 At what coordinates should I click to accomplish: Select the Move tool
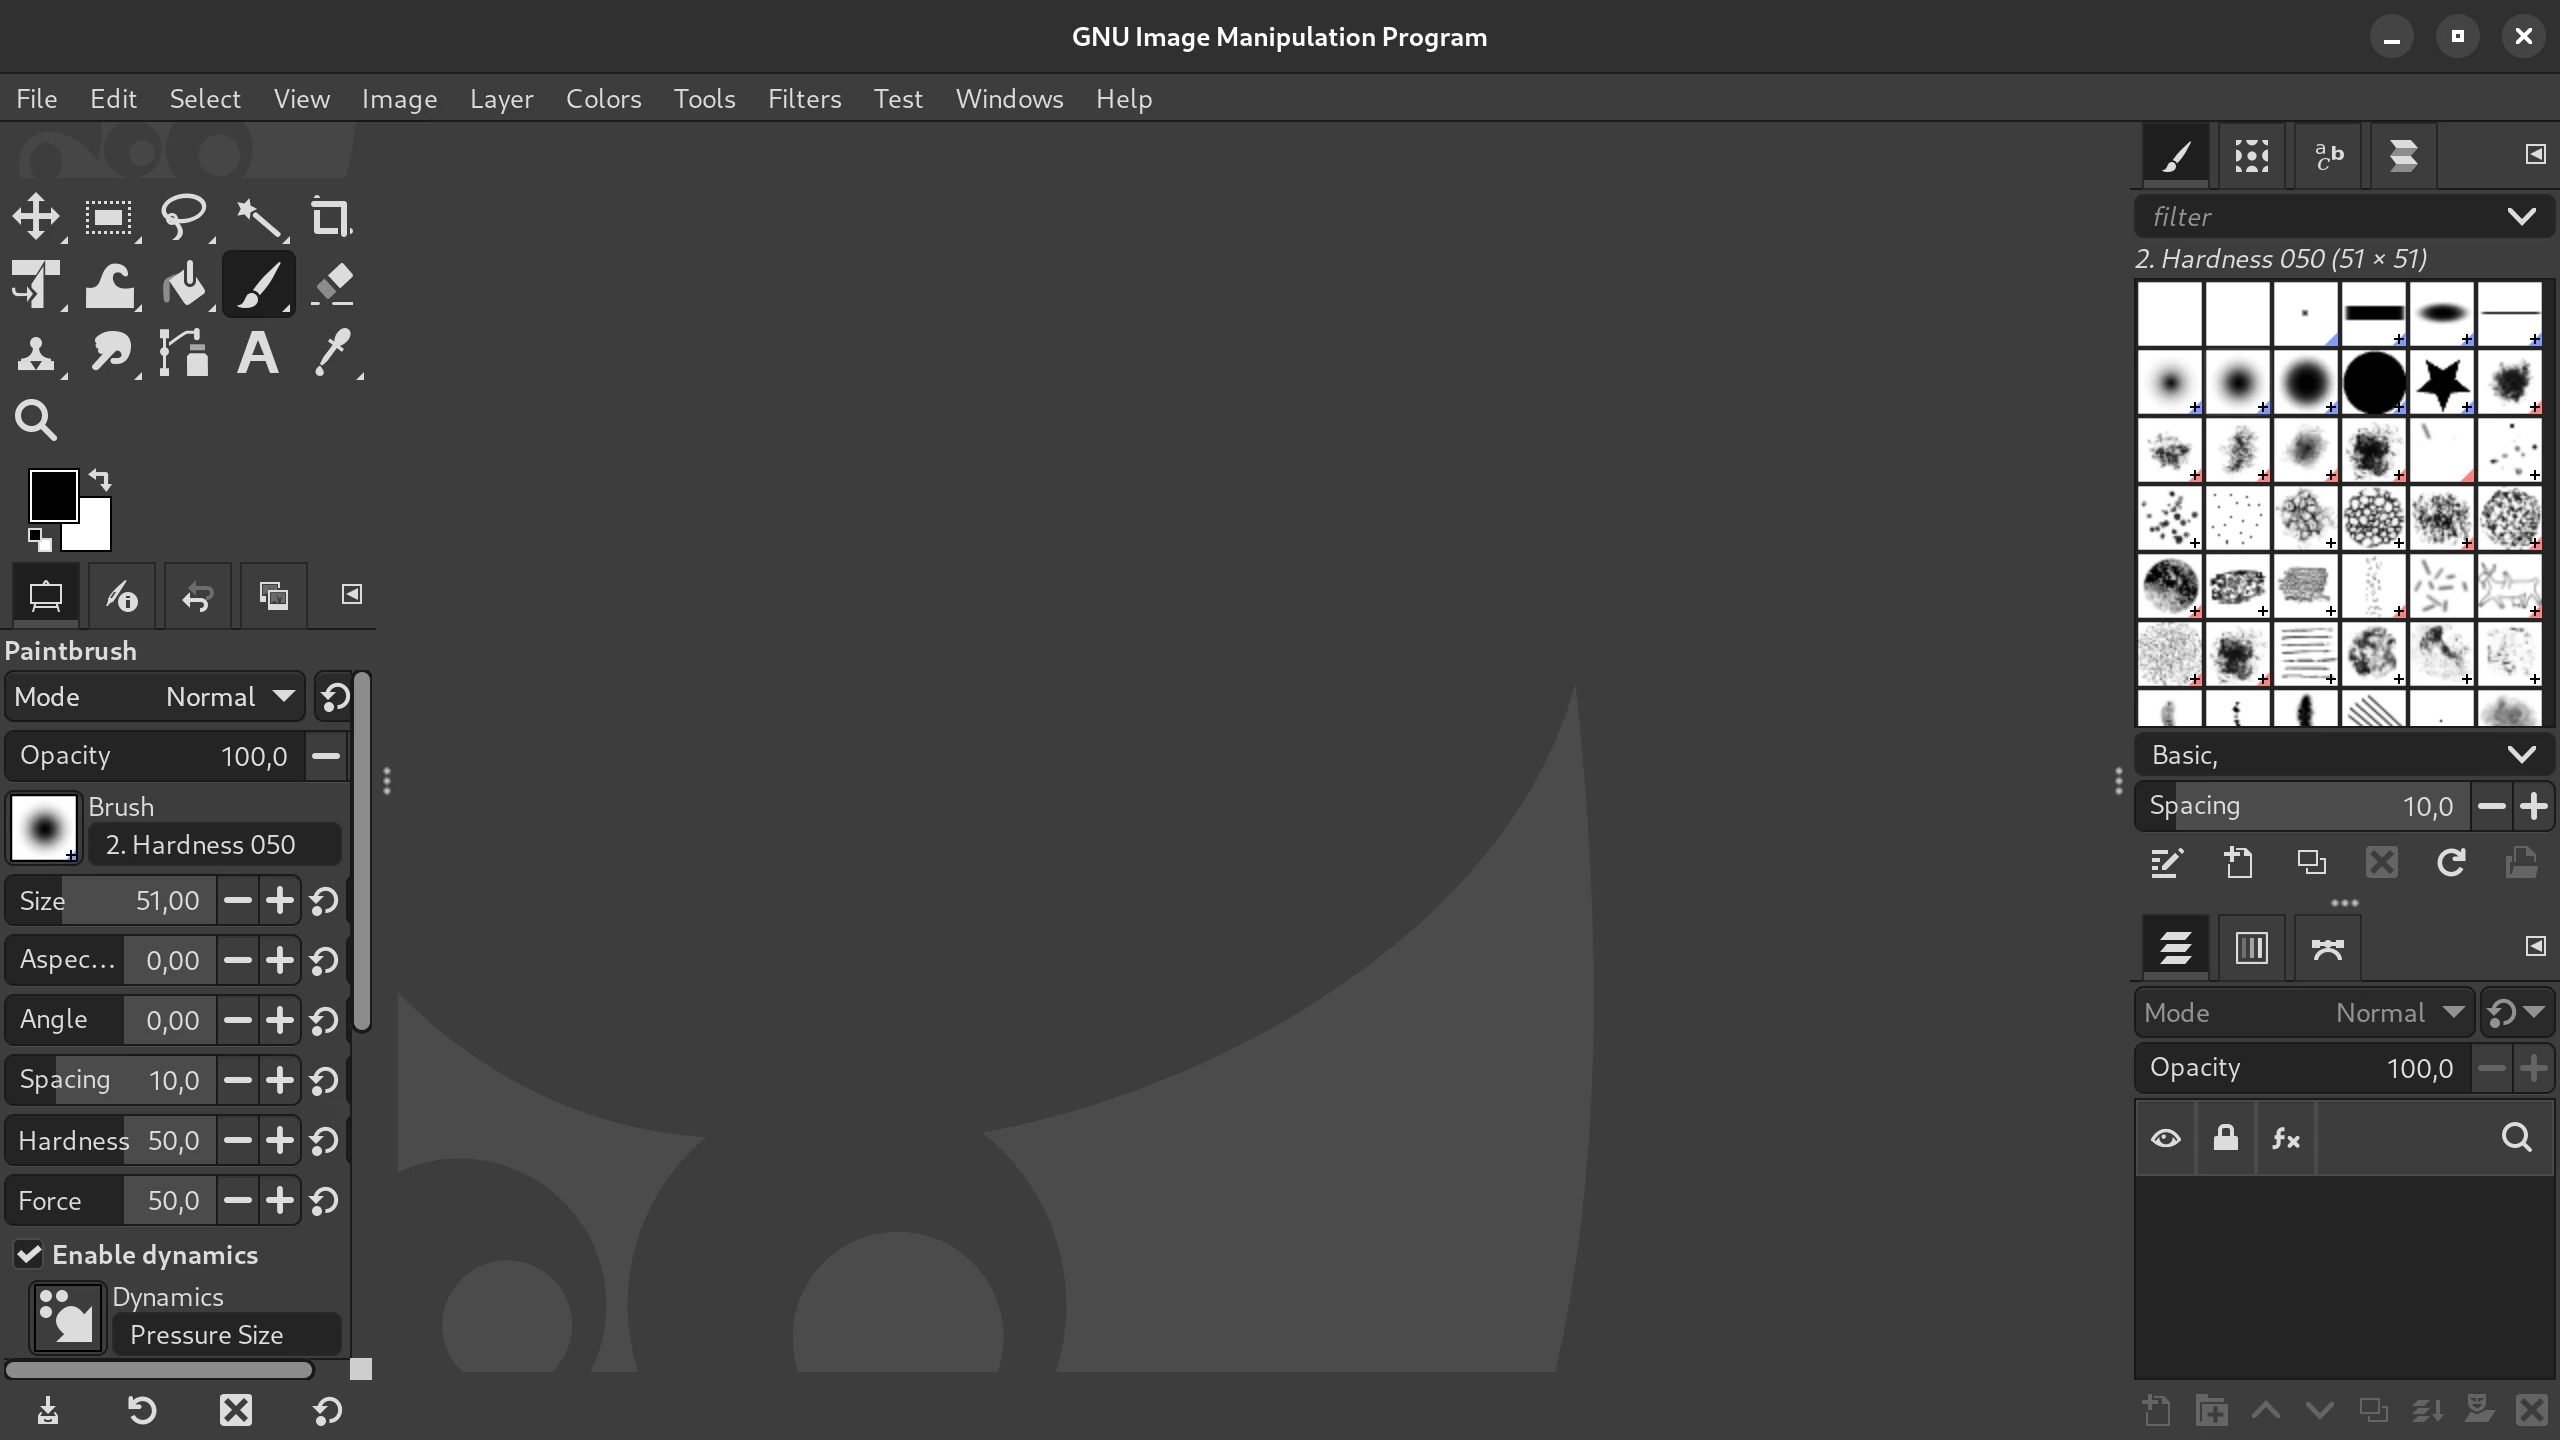37,217
